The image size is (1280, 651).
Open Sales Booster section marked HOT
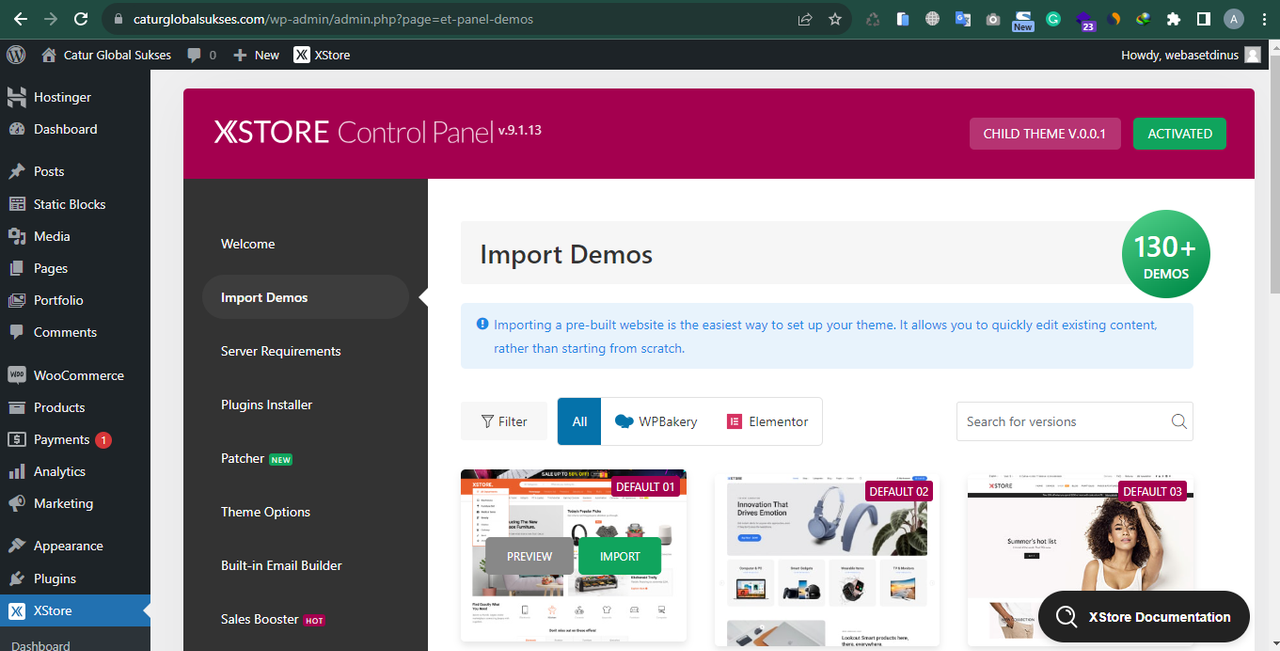273,619
